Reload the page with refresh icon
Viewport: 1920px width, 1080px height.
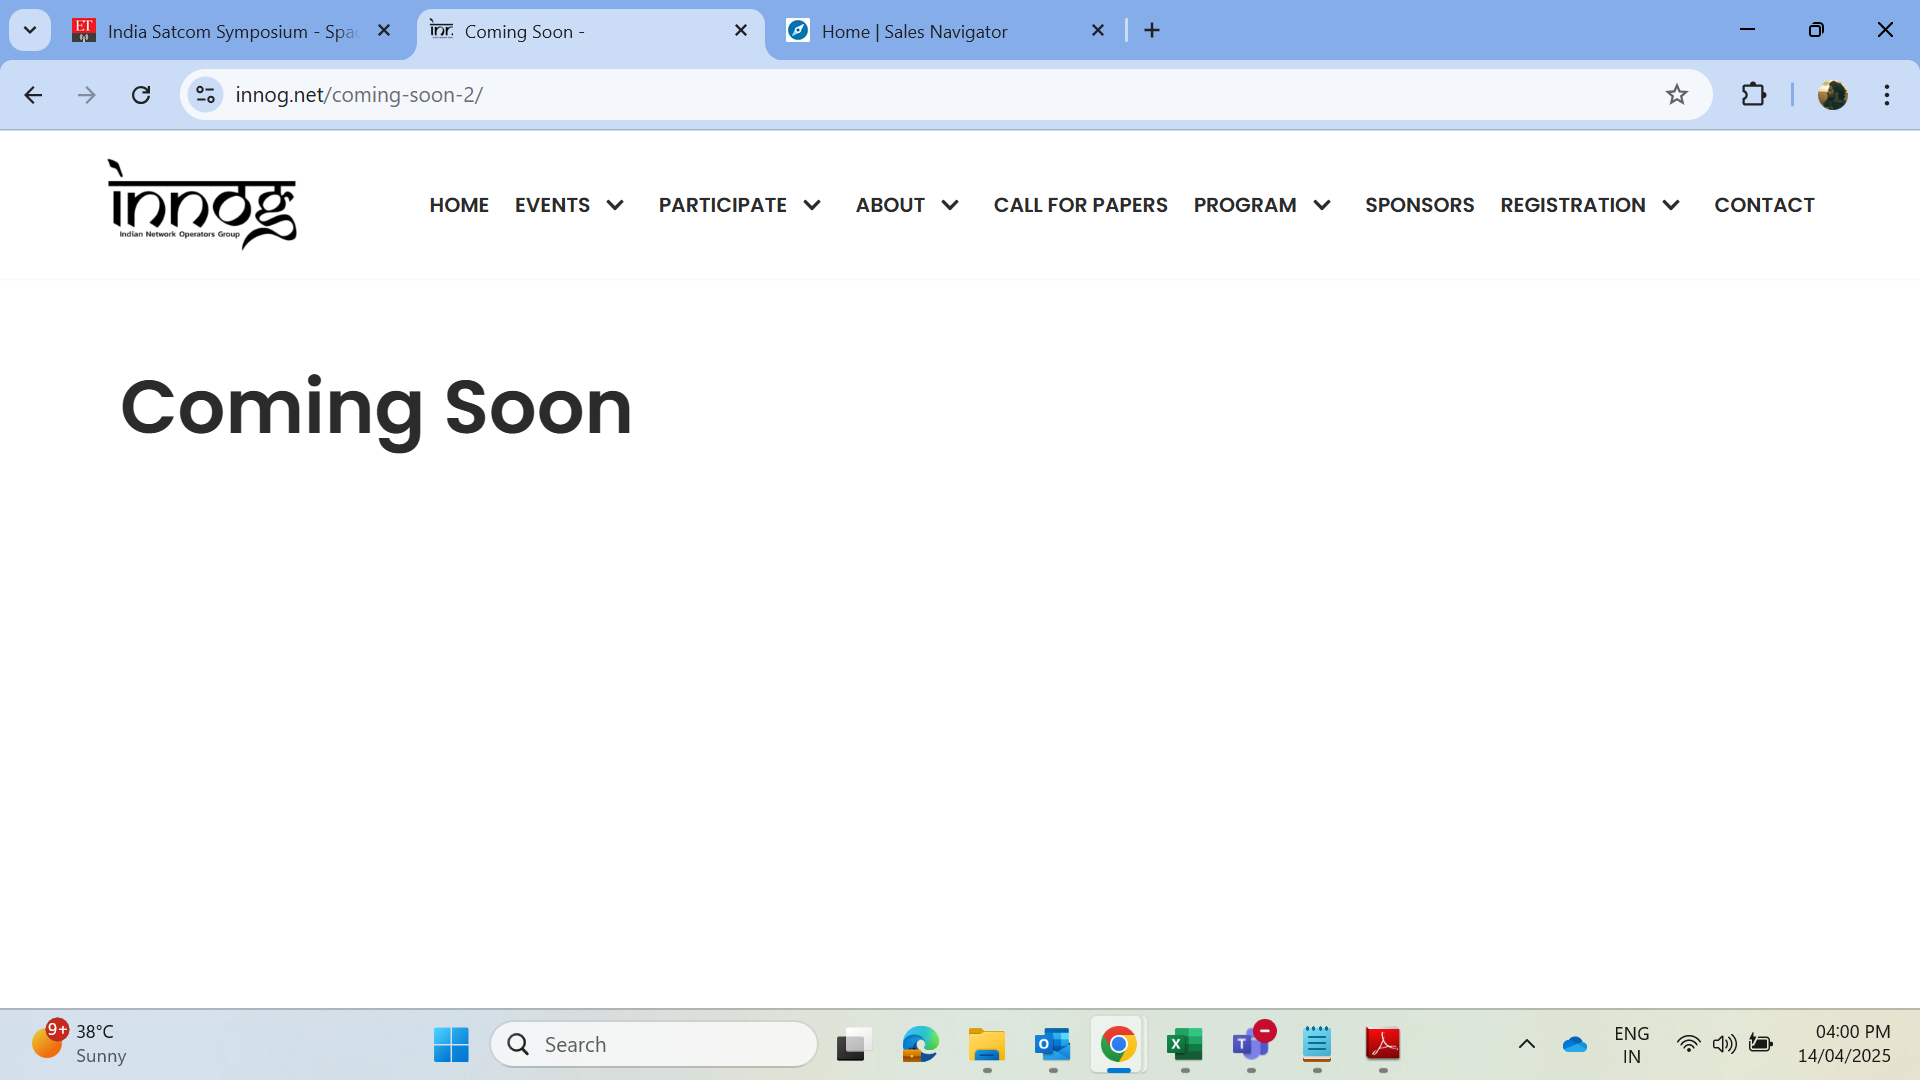(x=141, y=95)
